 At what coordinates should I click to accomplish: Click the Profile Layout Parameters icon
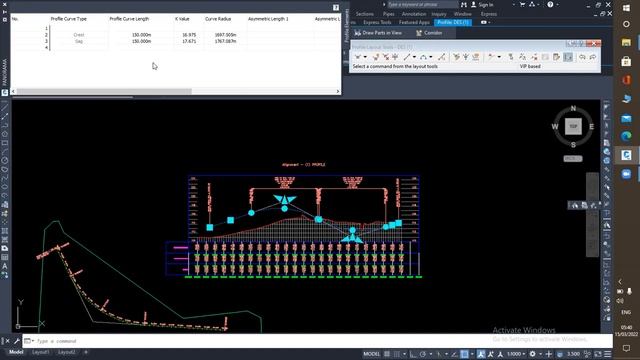[557, 57]
